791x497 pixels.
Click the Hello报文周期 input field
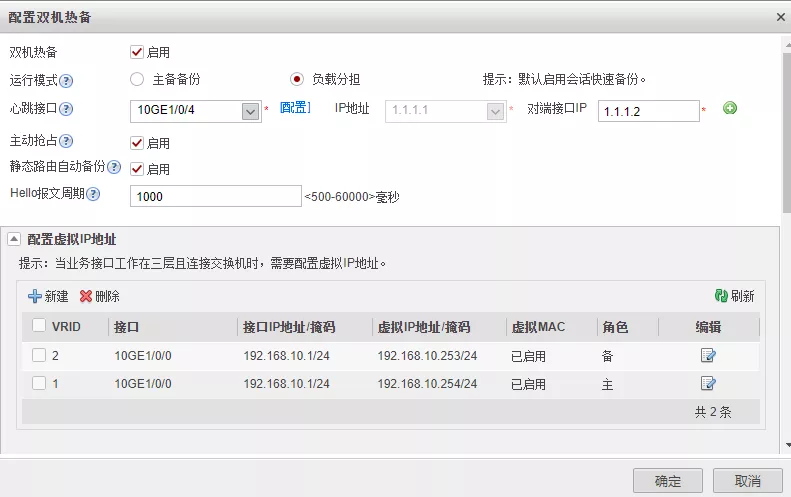(x=215, y=196)
